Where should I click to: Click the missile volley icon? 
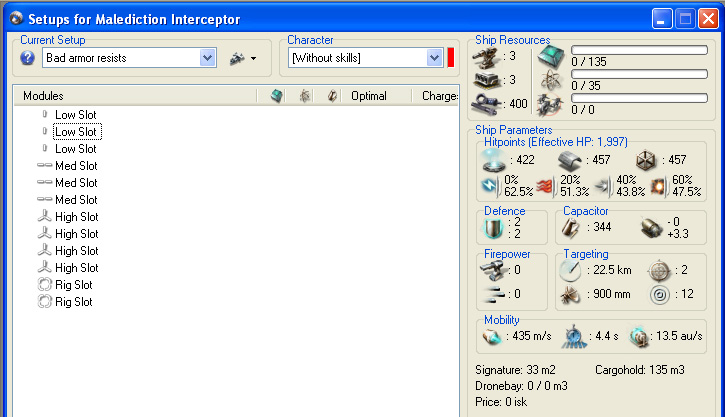(x=494, y=294)
